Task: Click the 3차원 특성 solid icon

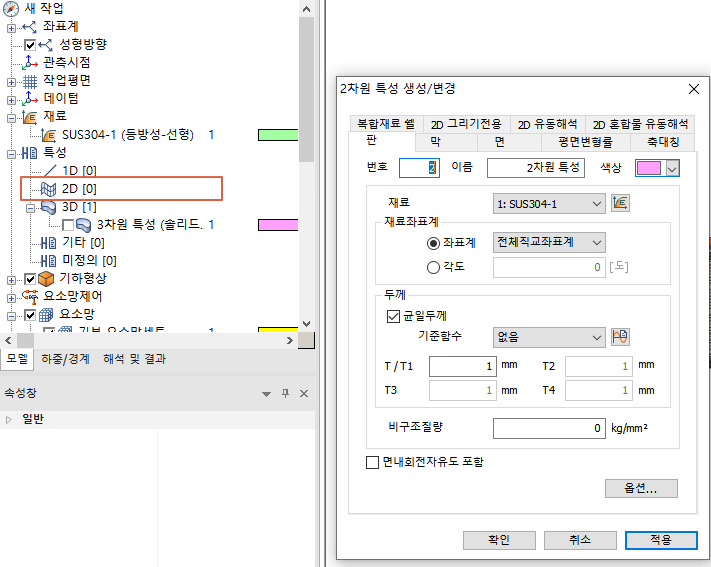Action: coord(83,225)
